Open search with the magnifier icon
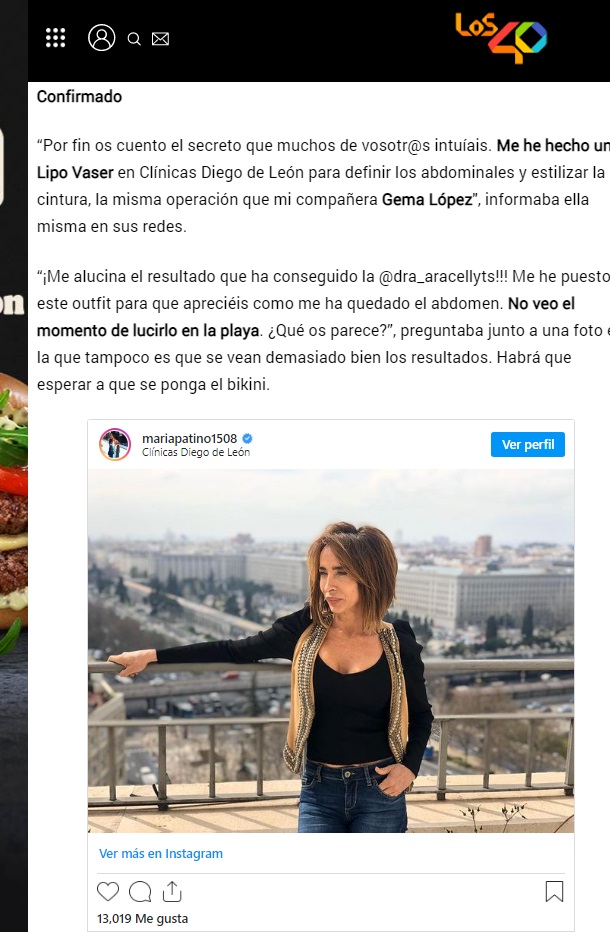 (134, 39)
